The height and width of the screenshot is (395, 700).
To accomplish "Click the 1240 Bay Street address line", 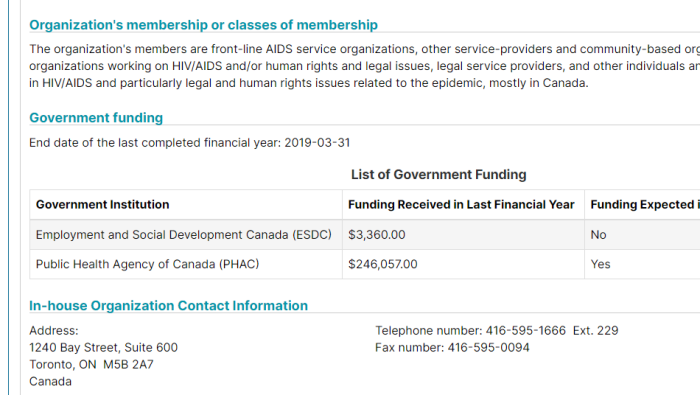I will click(x=104, y=348).
